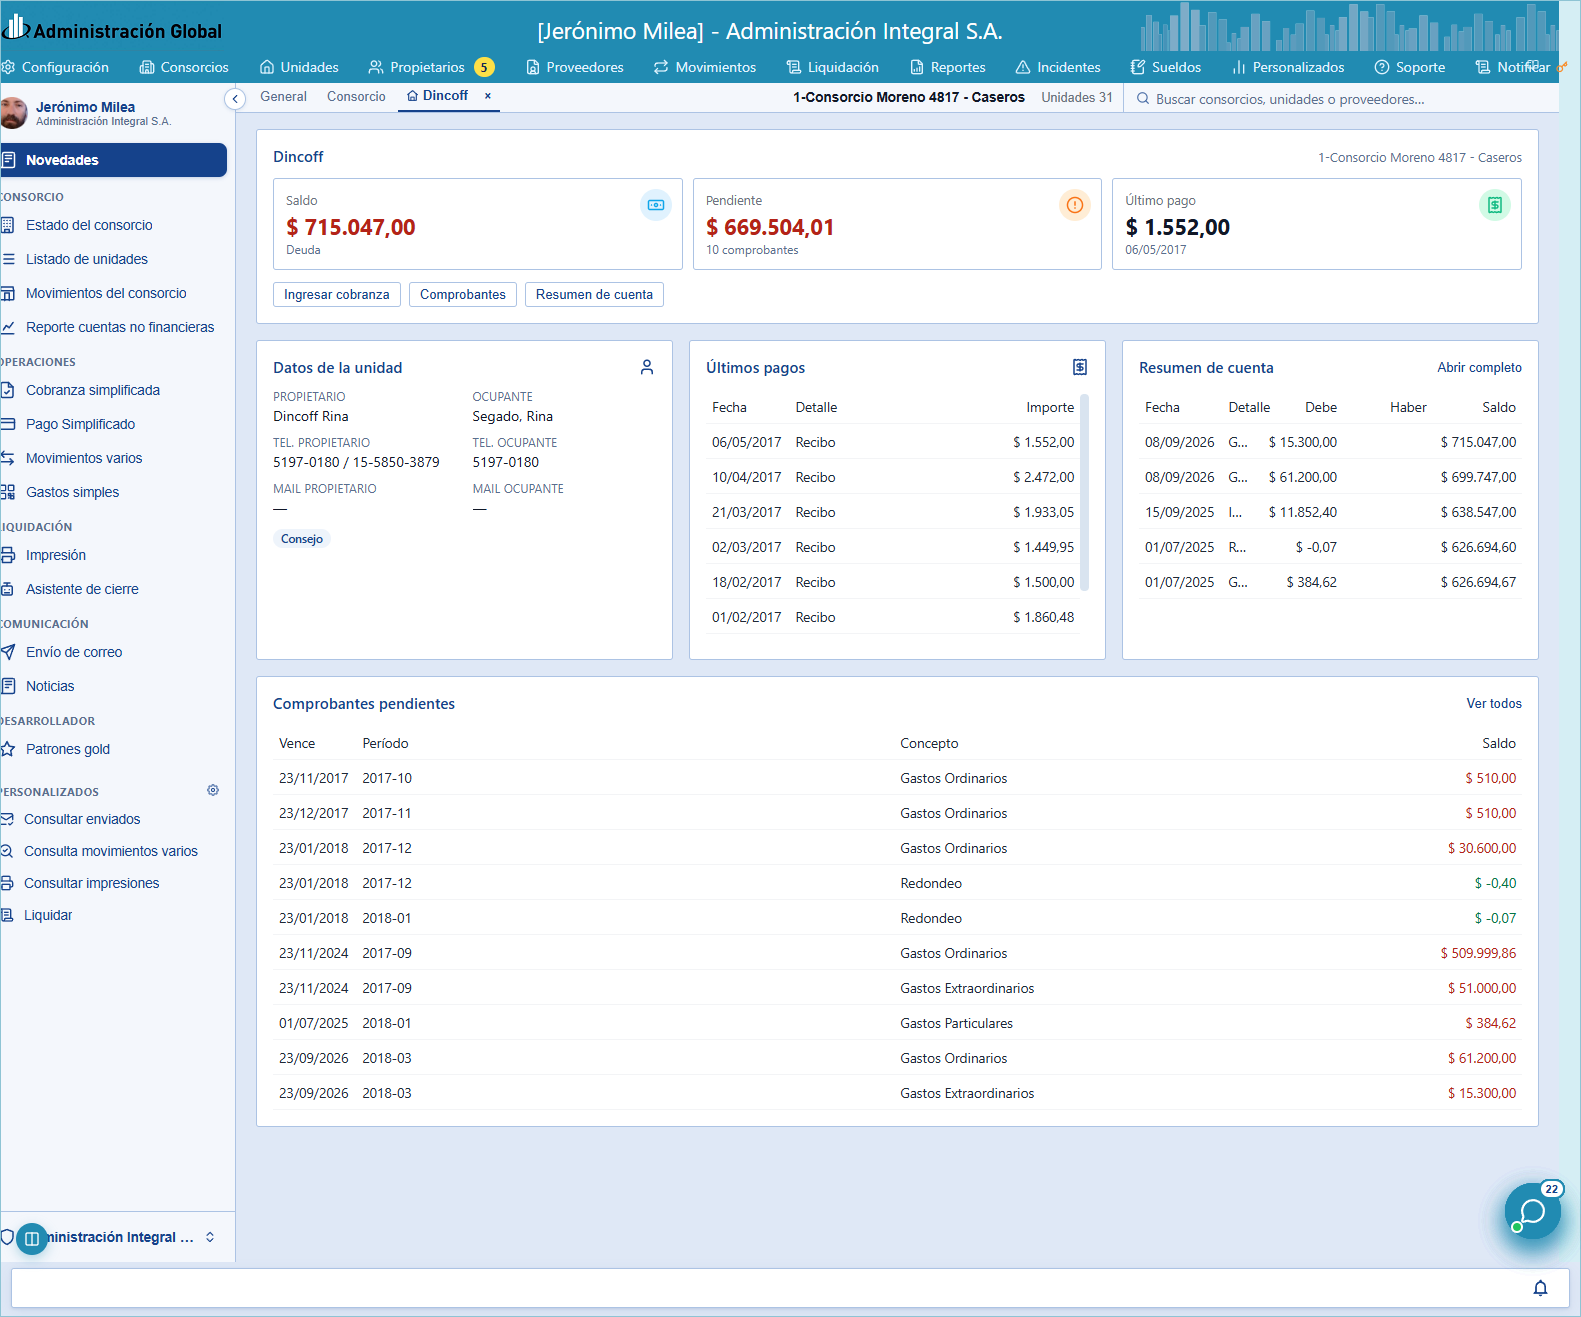This screenshot has width=1581, height=1317.
Task: Open the Liquidación menu
Action: [x=832, y=67]
